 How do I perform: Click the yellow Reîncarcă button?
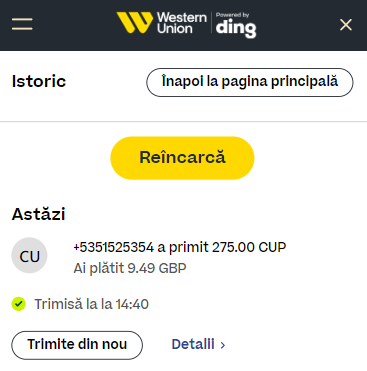[182, 158]
